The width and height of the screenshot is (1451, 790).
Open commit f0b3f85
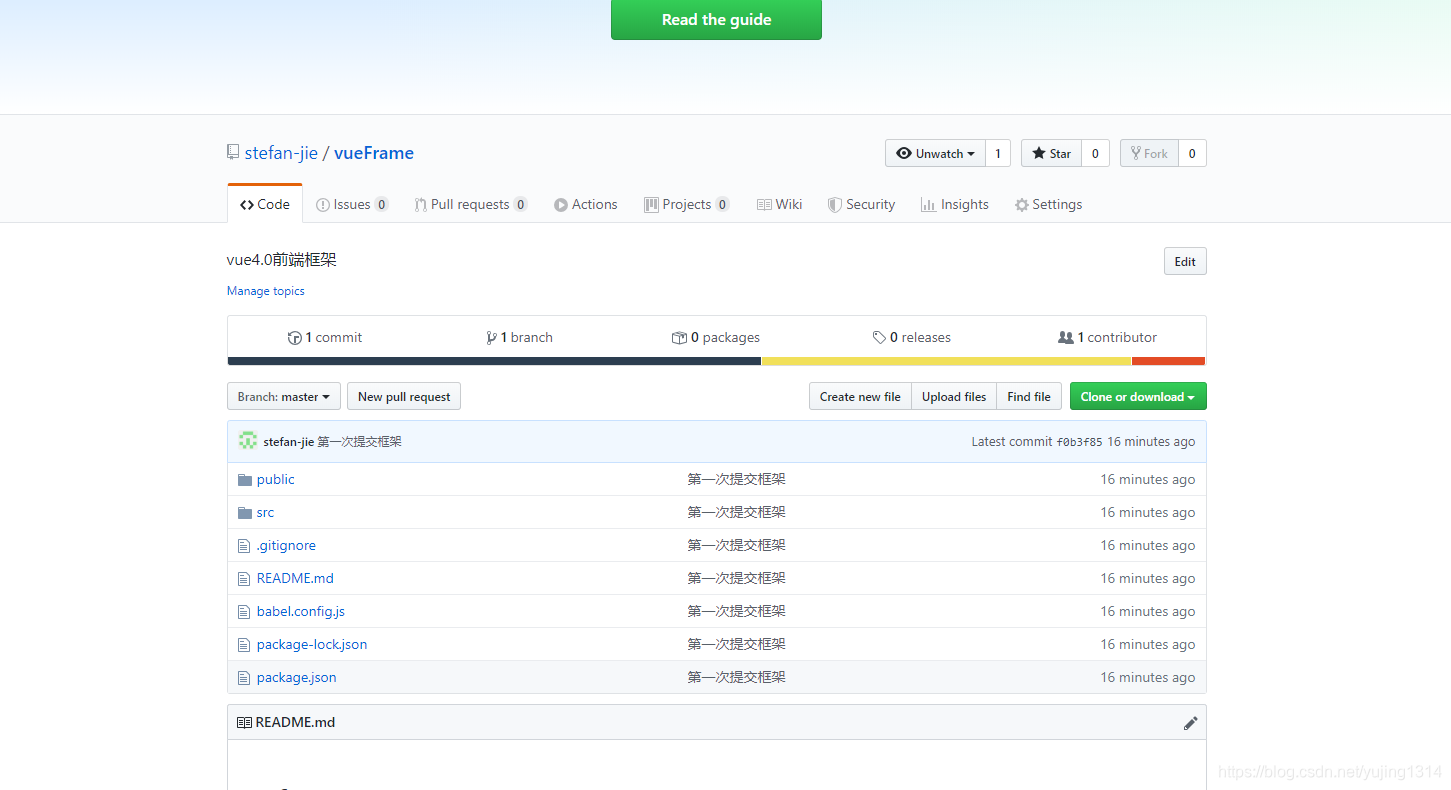point(1081,441)
